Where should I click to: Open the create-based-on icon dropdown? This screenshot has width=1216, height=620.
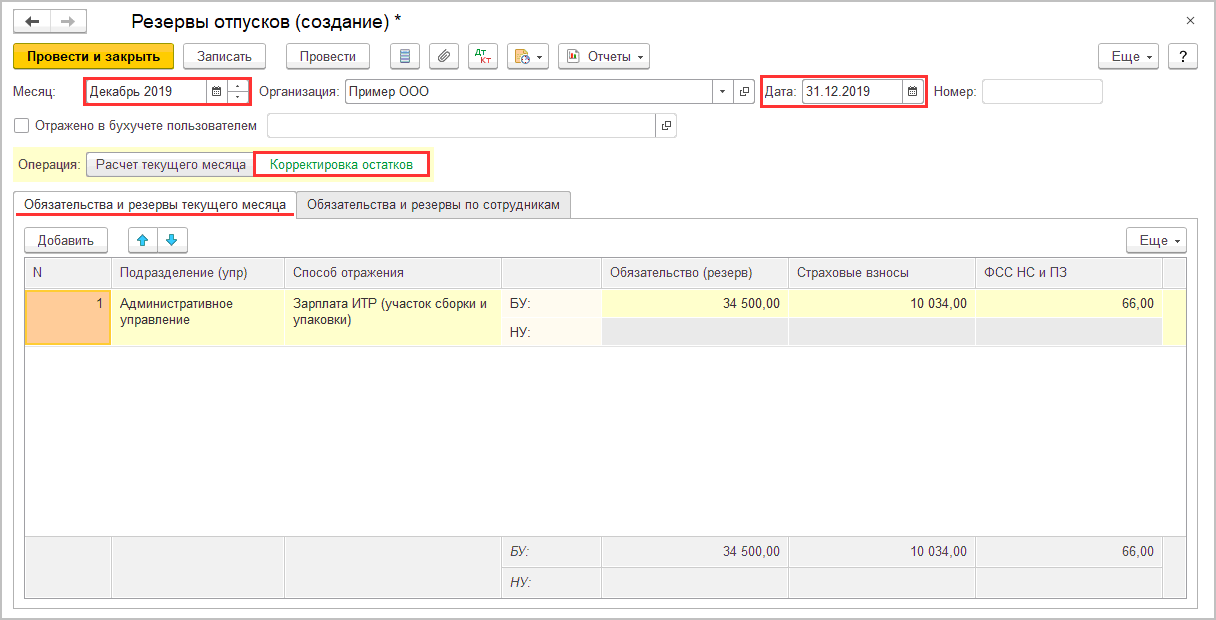[x=528, y=56]
